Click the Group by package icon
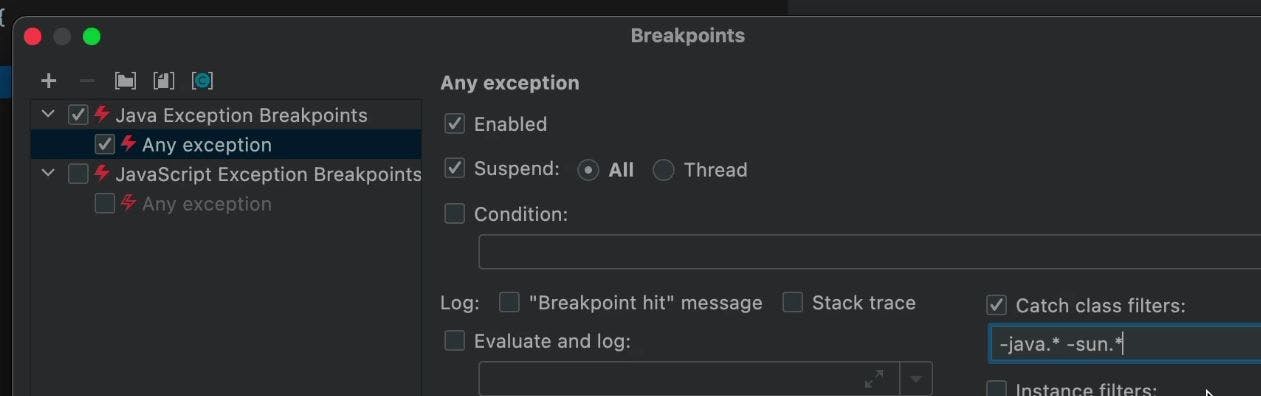Image resolution: width=1261 pixels, height=396 pixels. coord(125,81)
